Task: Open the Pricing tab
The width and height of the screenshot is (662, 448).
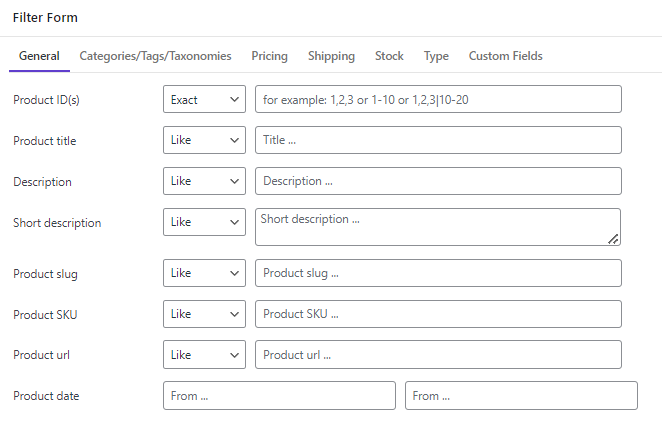Action: point(269,56)
